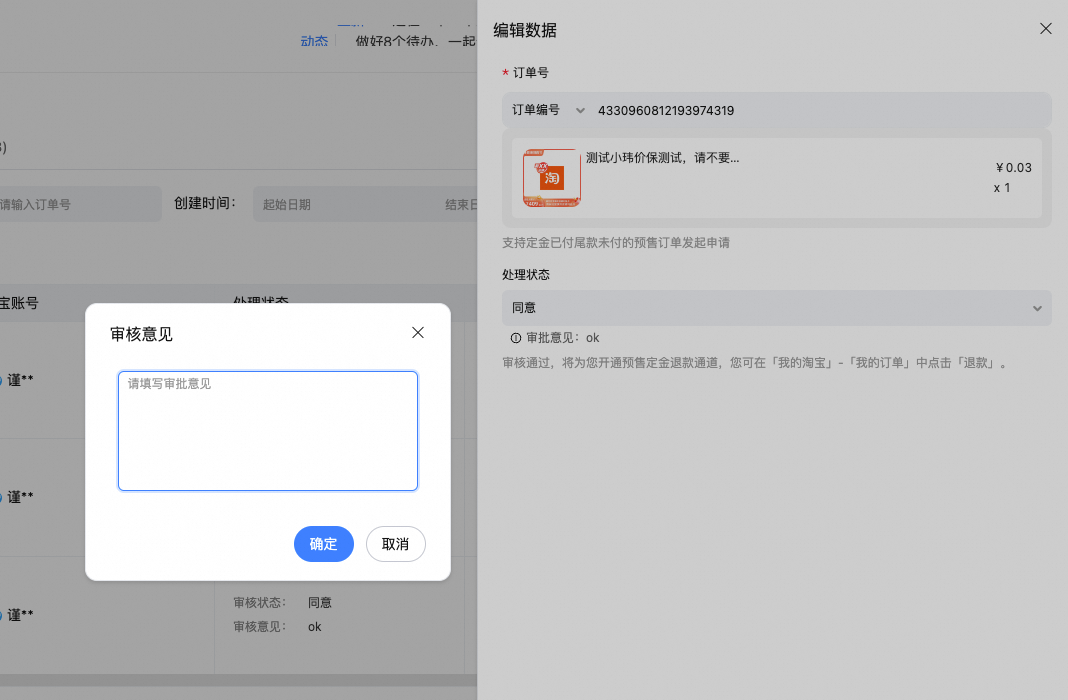
Task: Click the 审核状态 同意 text in table
Action: coord(319,602)
